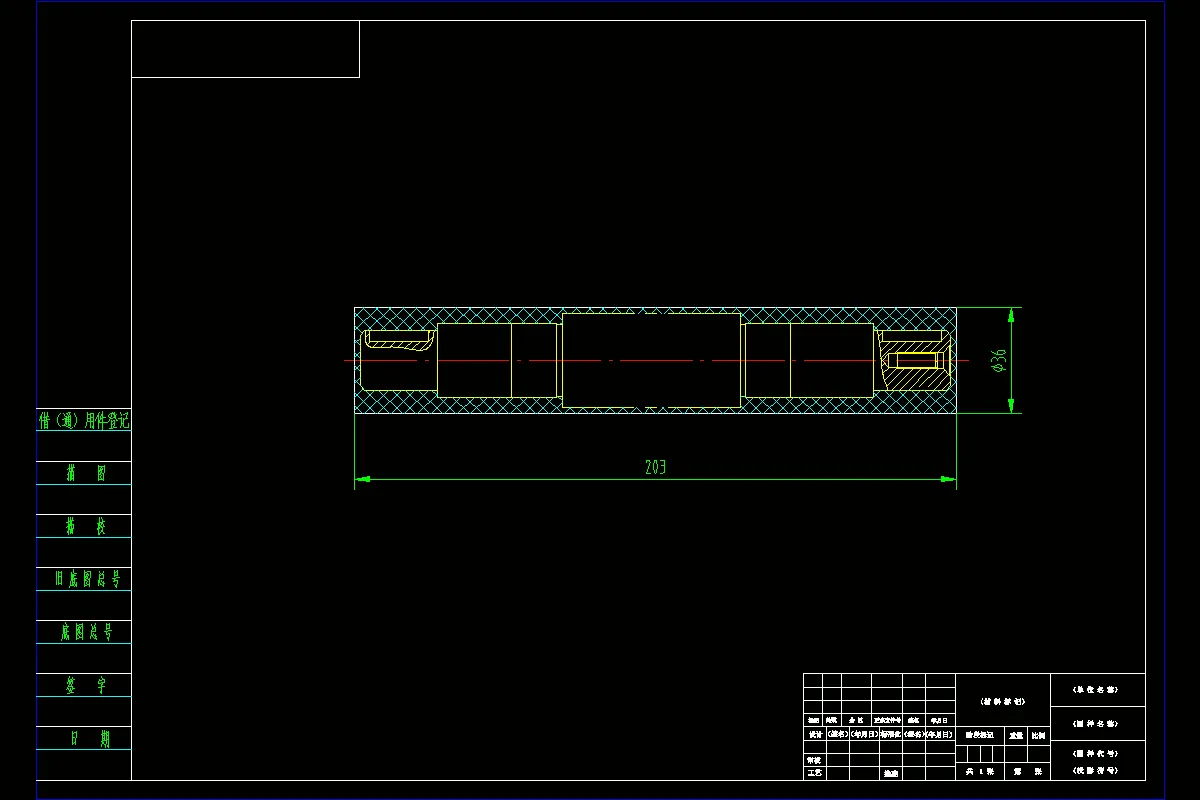Click the 设计 cell in title block

point(815,734)
